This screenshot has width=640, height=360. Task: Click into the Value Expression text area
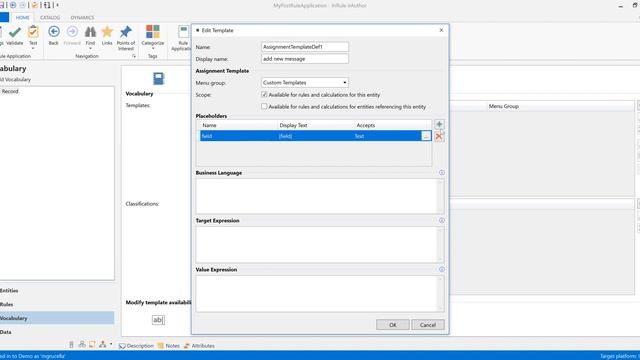click(317, 293)
